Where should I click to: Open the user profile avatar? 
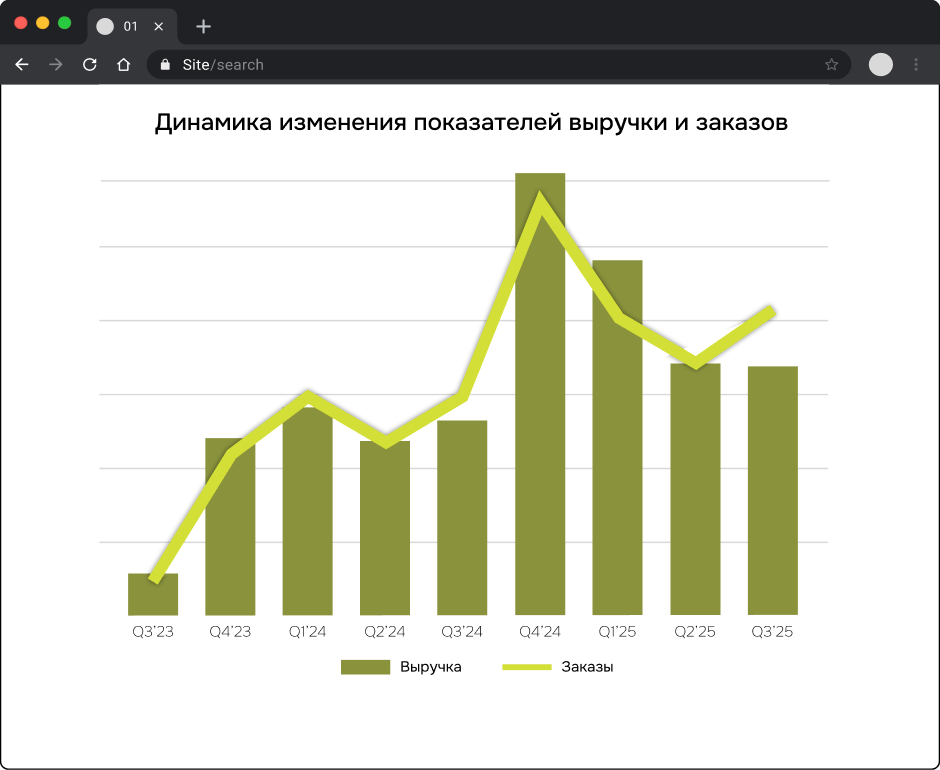coord(880,65)
